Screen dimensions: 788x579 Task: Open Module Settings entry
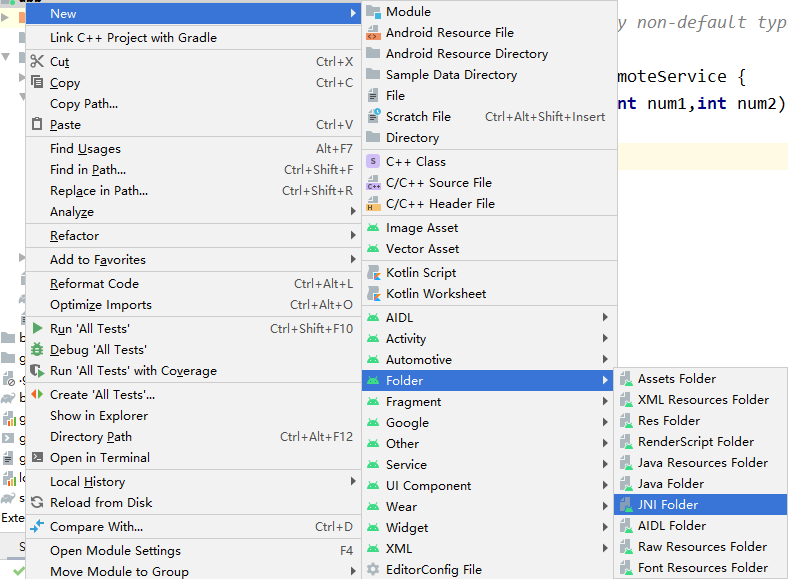tap(193, 550)
